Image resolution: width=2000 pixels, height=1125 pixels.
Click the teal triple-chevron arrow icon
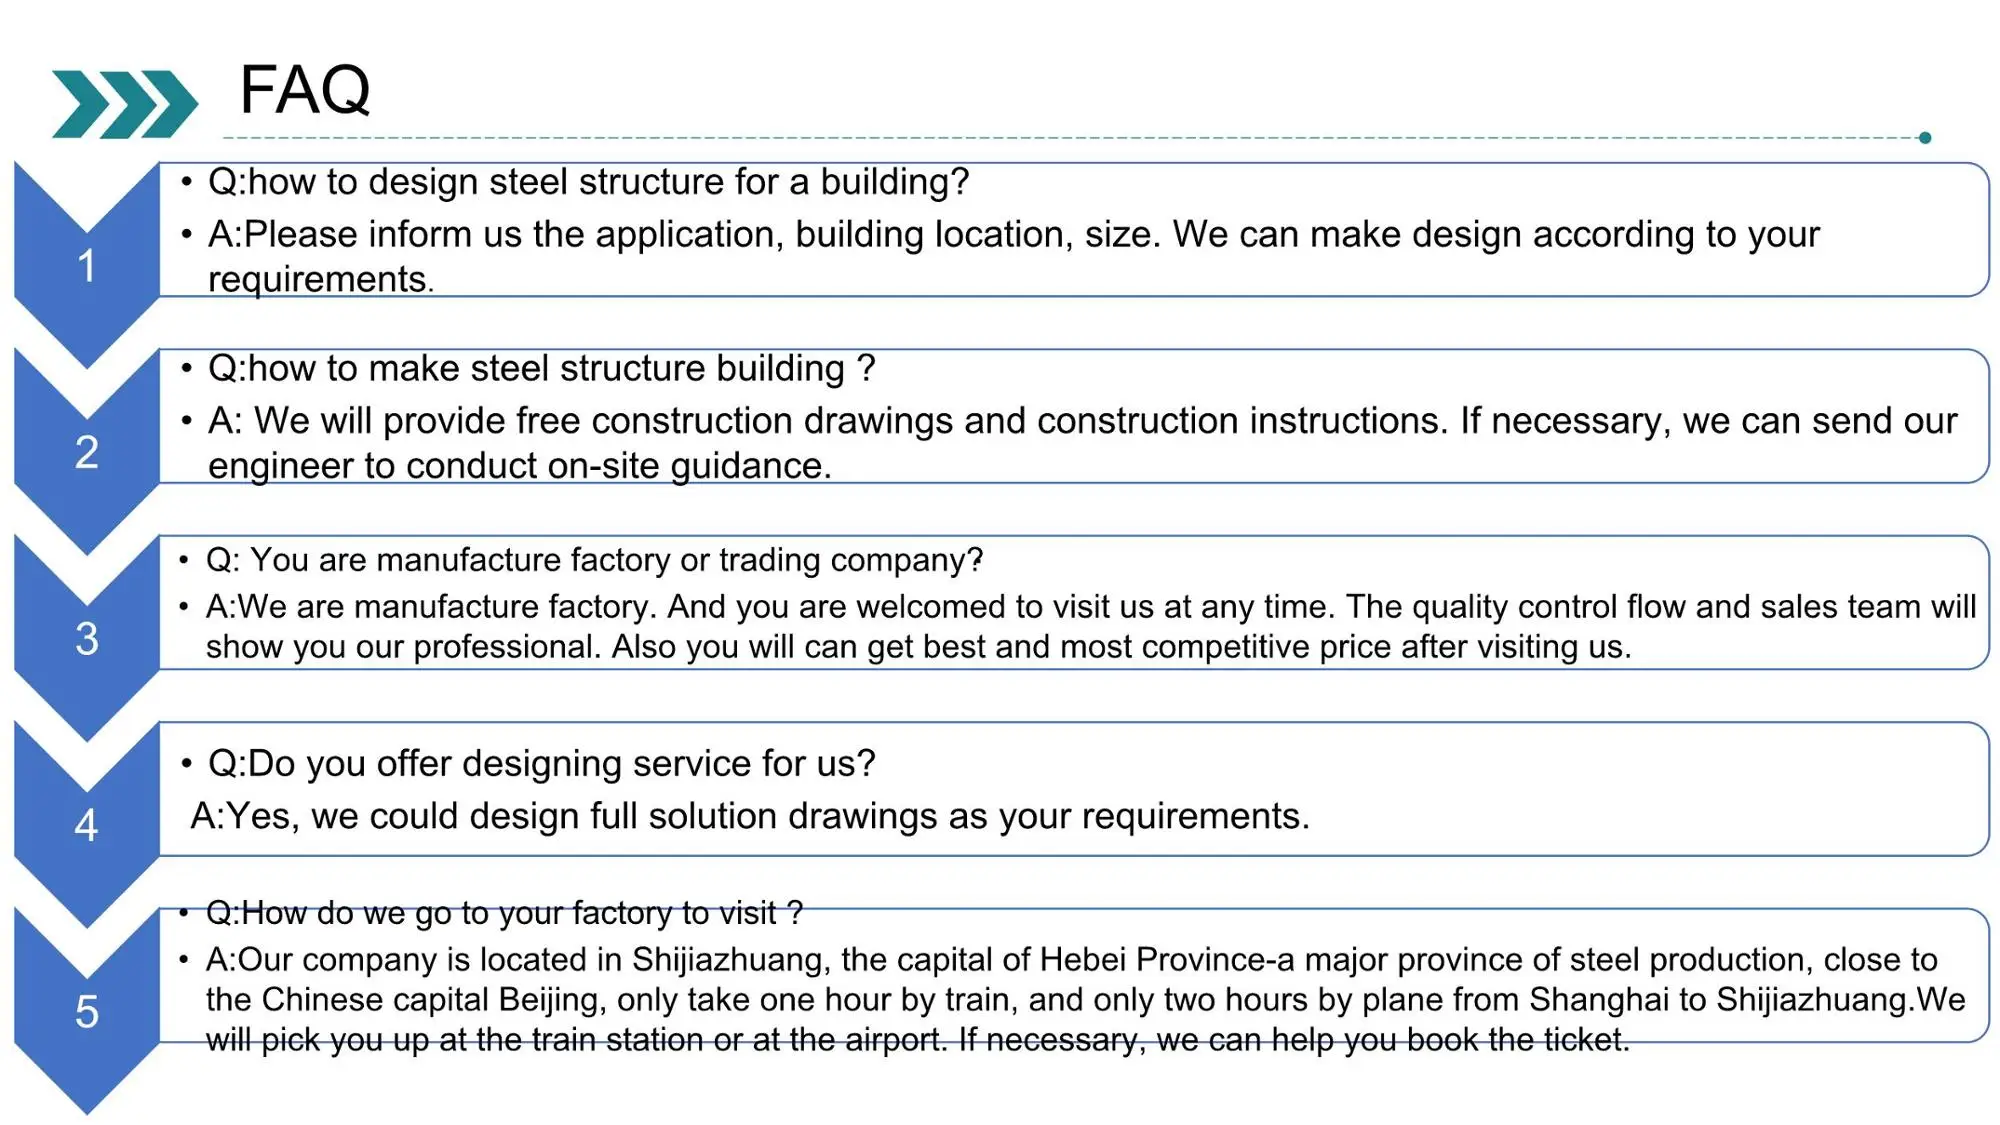coord(124,104)
